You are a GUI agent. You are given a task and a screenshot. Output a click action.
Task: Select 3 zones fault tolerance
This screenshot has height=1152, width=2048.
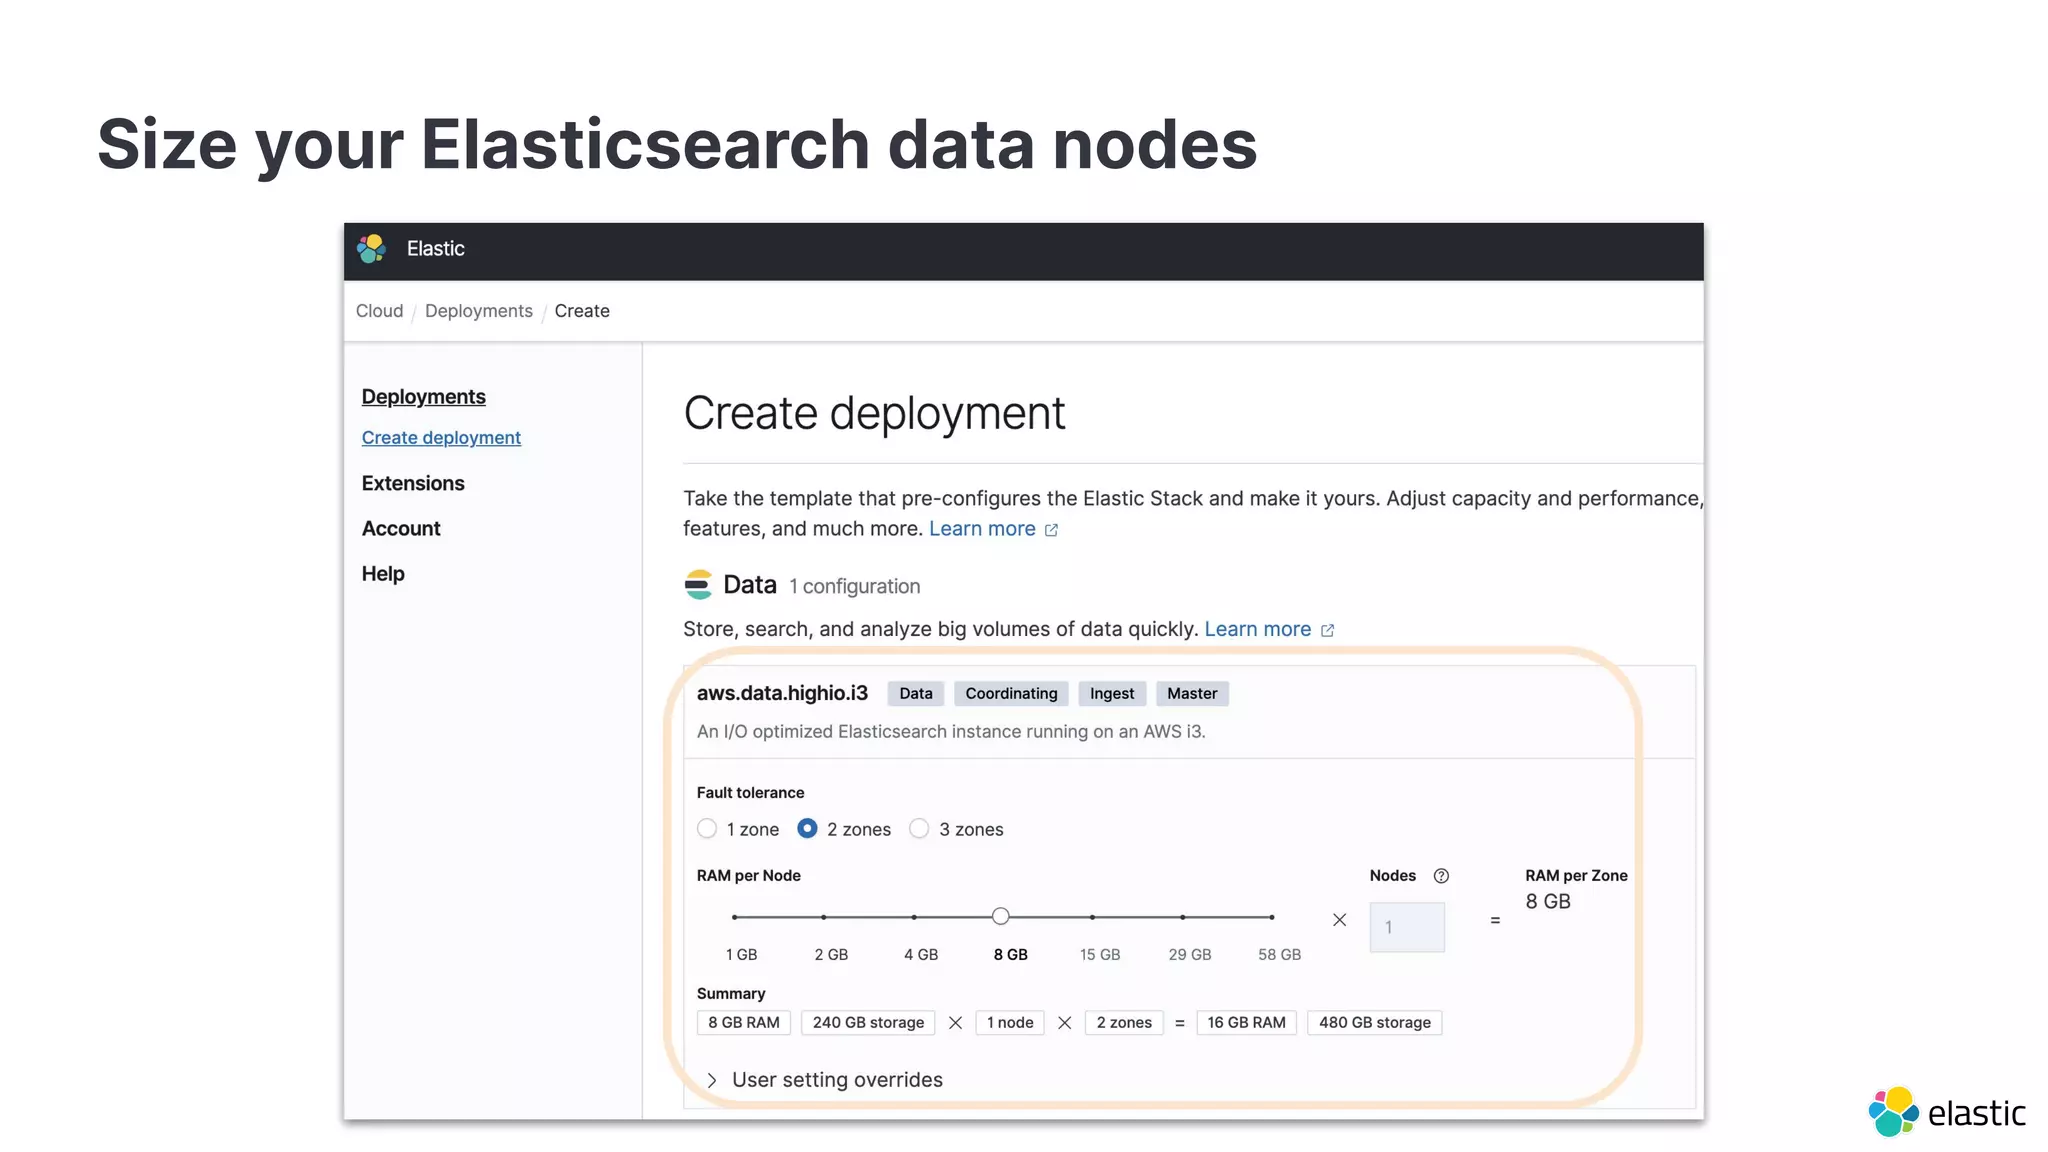coord(919,829)
